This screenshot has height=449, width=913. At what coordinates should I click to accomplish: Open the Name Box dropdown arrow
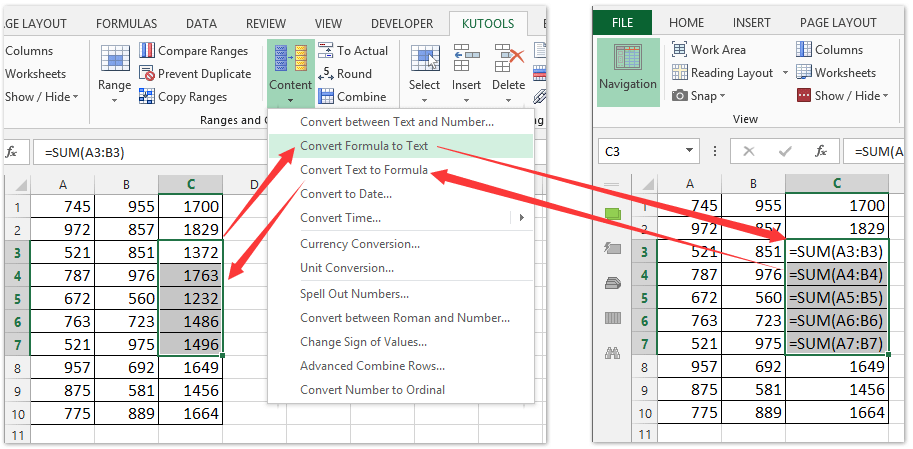pos(689,152)
